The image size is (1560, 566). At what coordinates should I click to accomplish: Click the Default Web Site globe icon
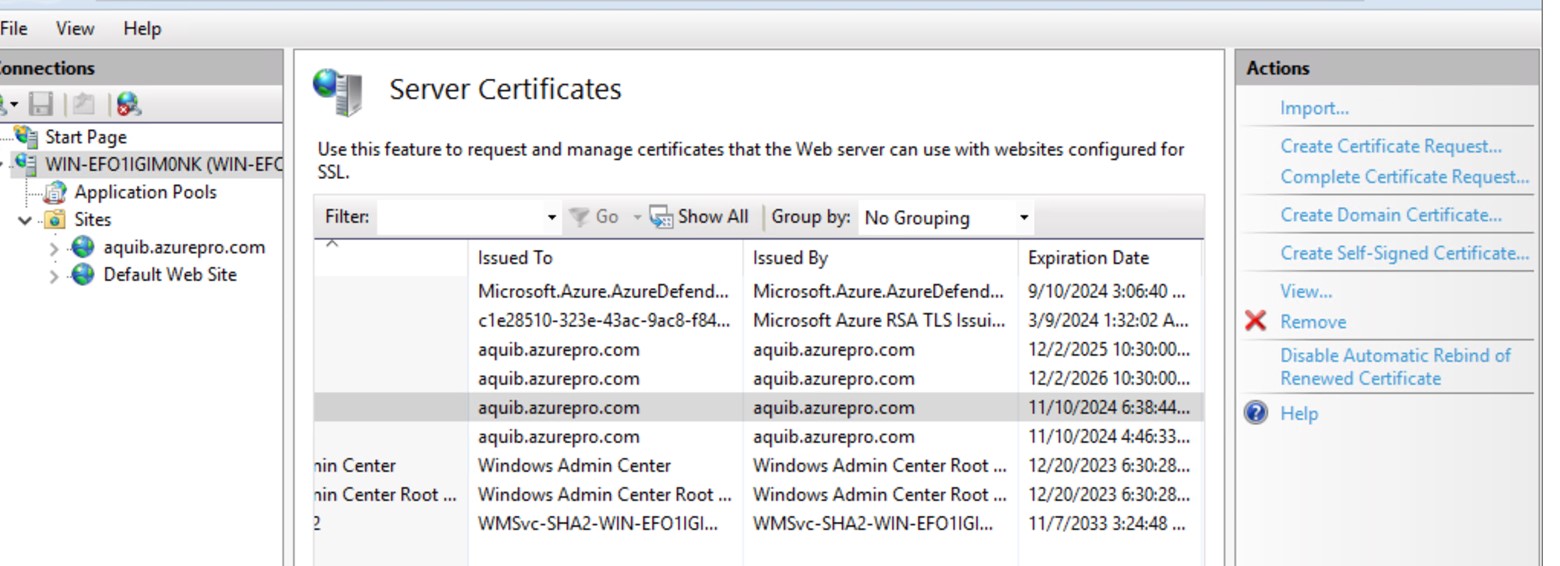[82, 274]
